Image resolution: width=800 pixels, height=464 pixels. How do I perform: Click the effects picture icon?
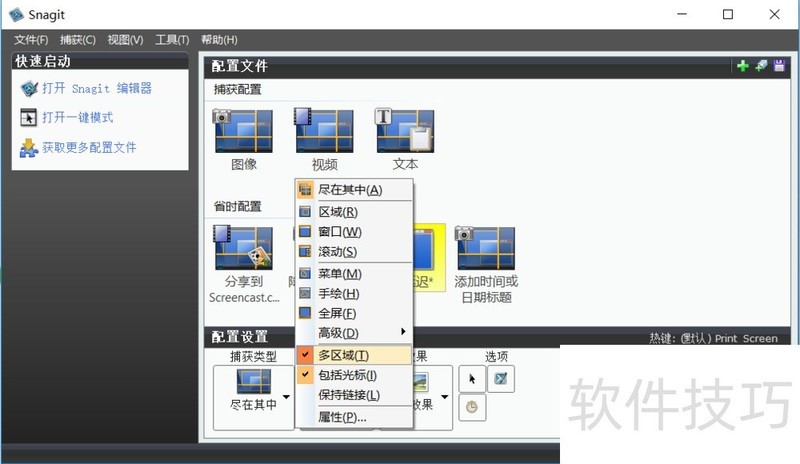pos(420,382)
